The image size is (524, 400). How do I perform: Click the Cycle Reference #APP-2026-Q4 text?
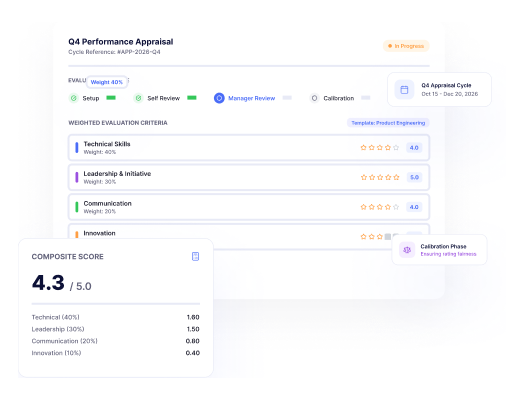[x=114, y=52]
